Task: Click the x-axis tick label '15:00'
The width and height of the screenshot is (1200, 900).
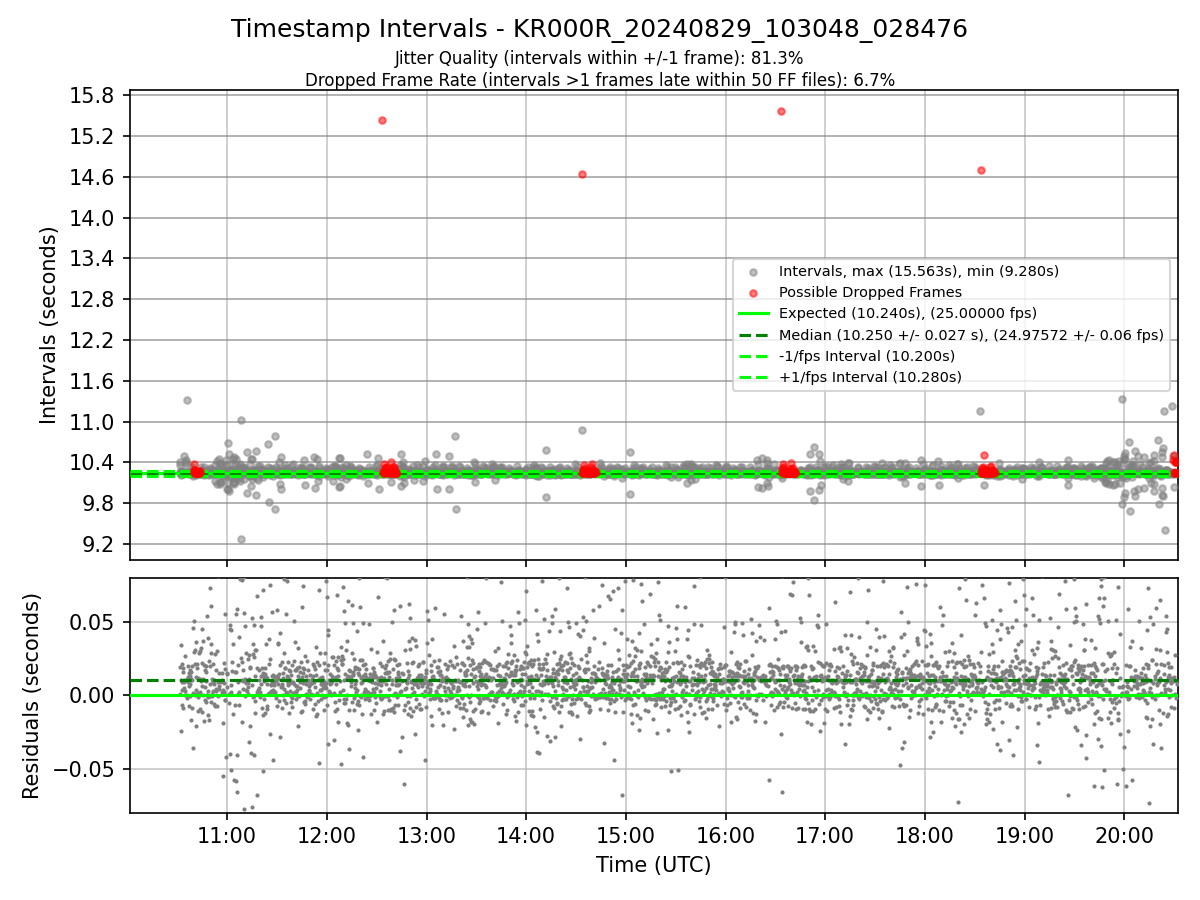Action: point(626,836)
